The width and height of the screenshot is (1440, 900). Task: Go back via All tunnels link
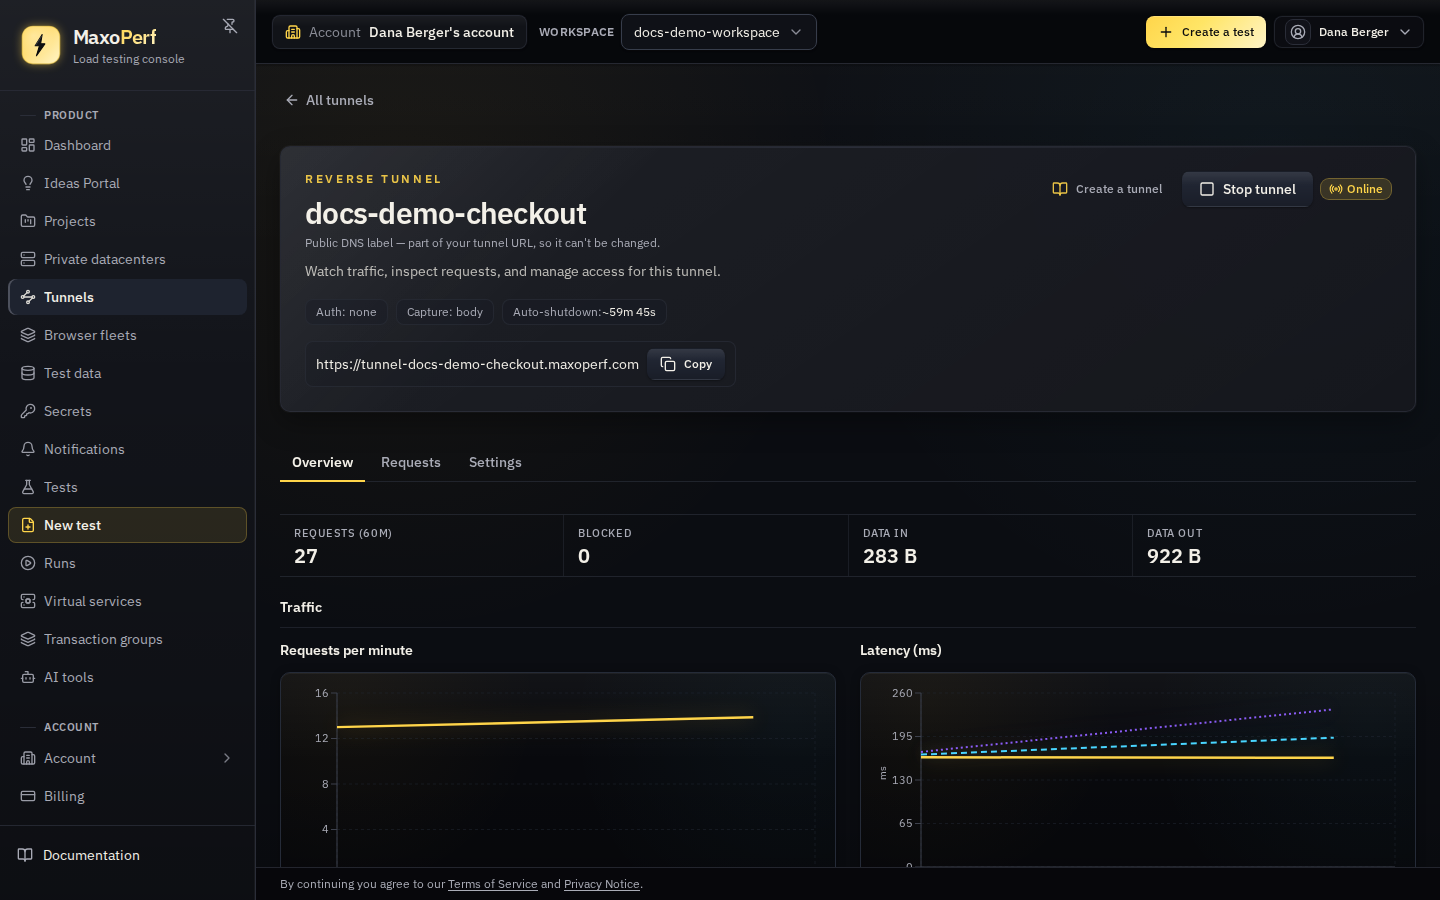coord(329,100)
